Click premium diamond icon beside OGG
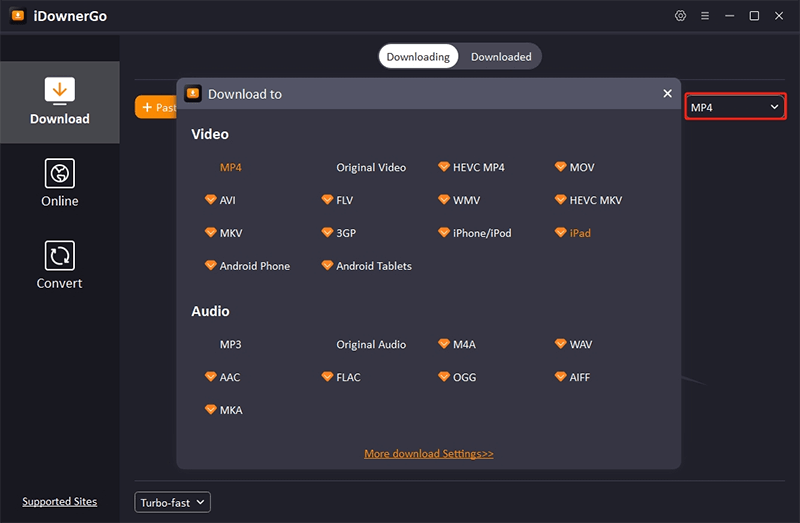 pyautogui.click(x=443, y=376)
